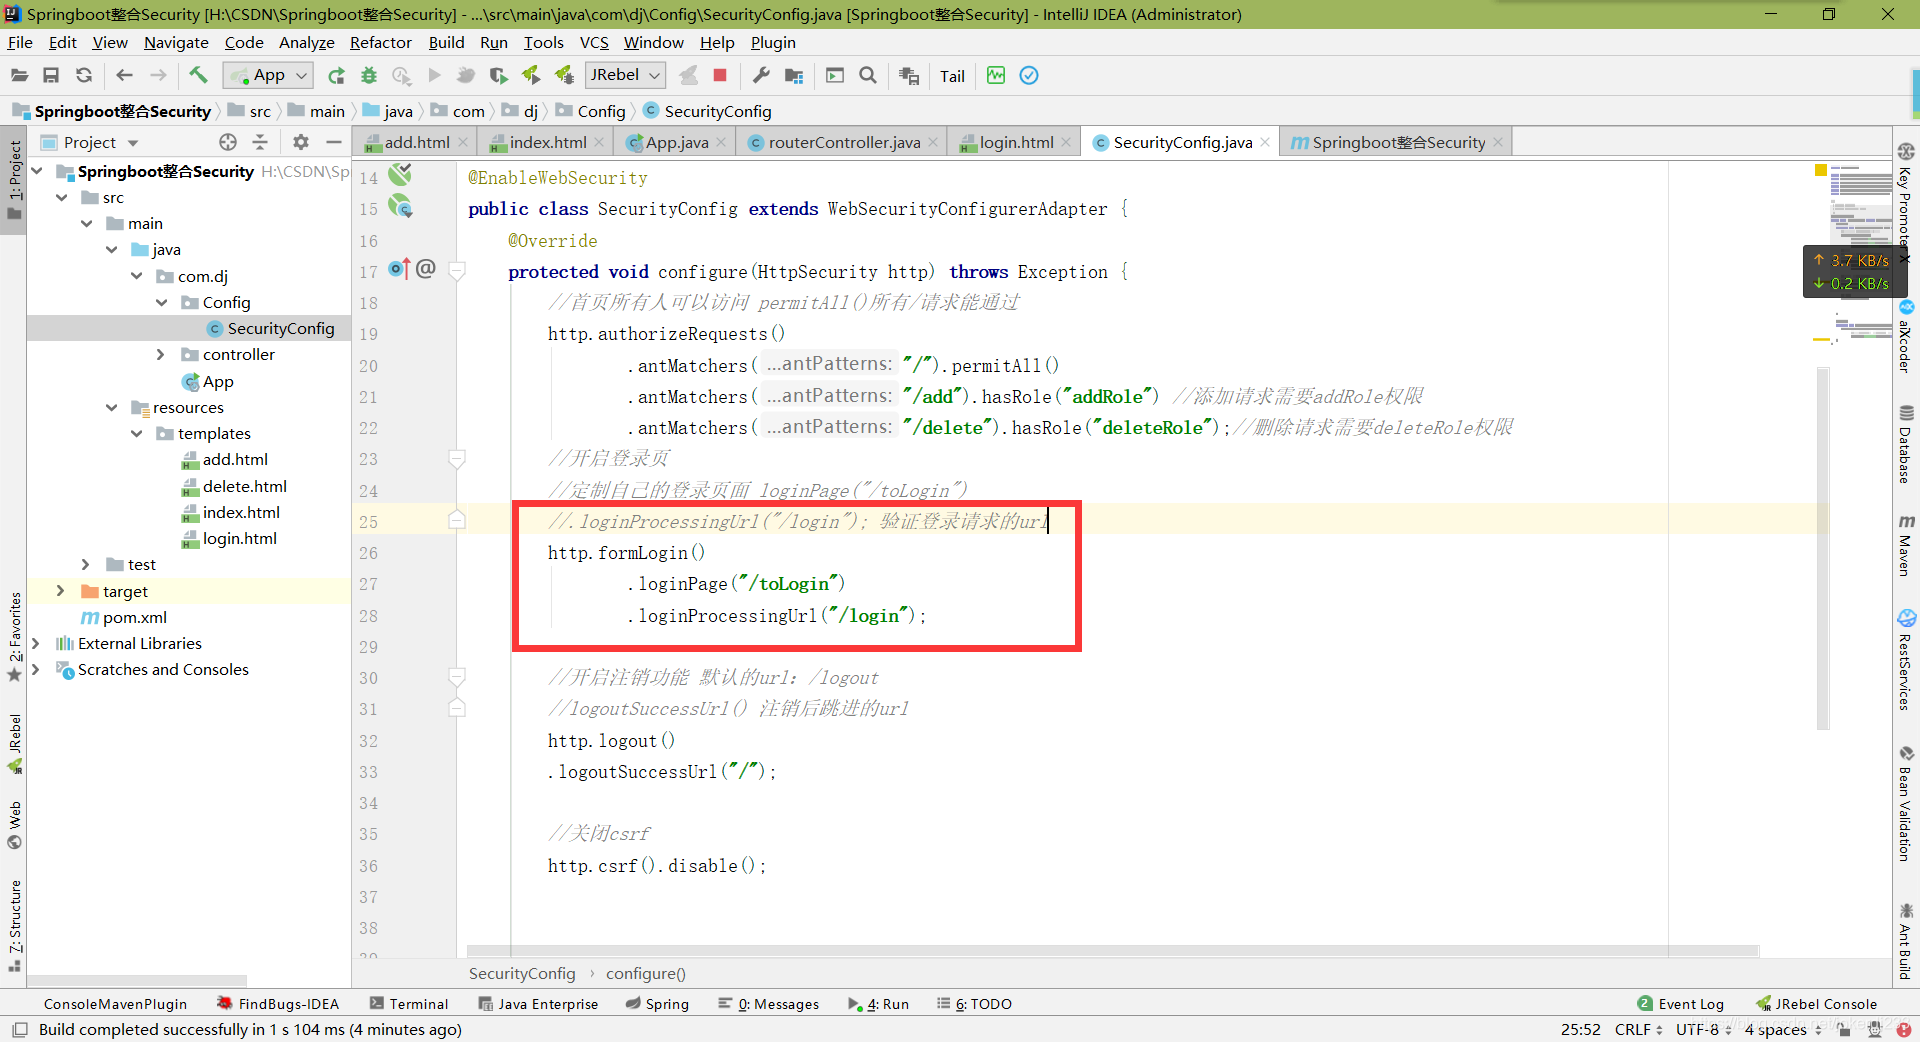
Task: Expand the controller package
Action: tap(161, 355)
